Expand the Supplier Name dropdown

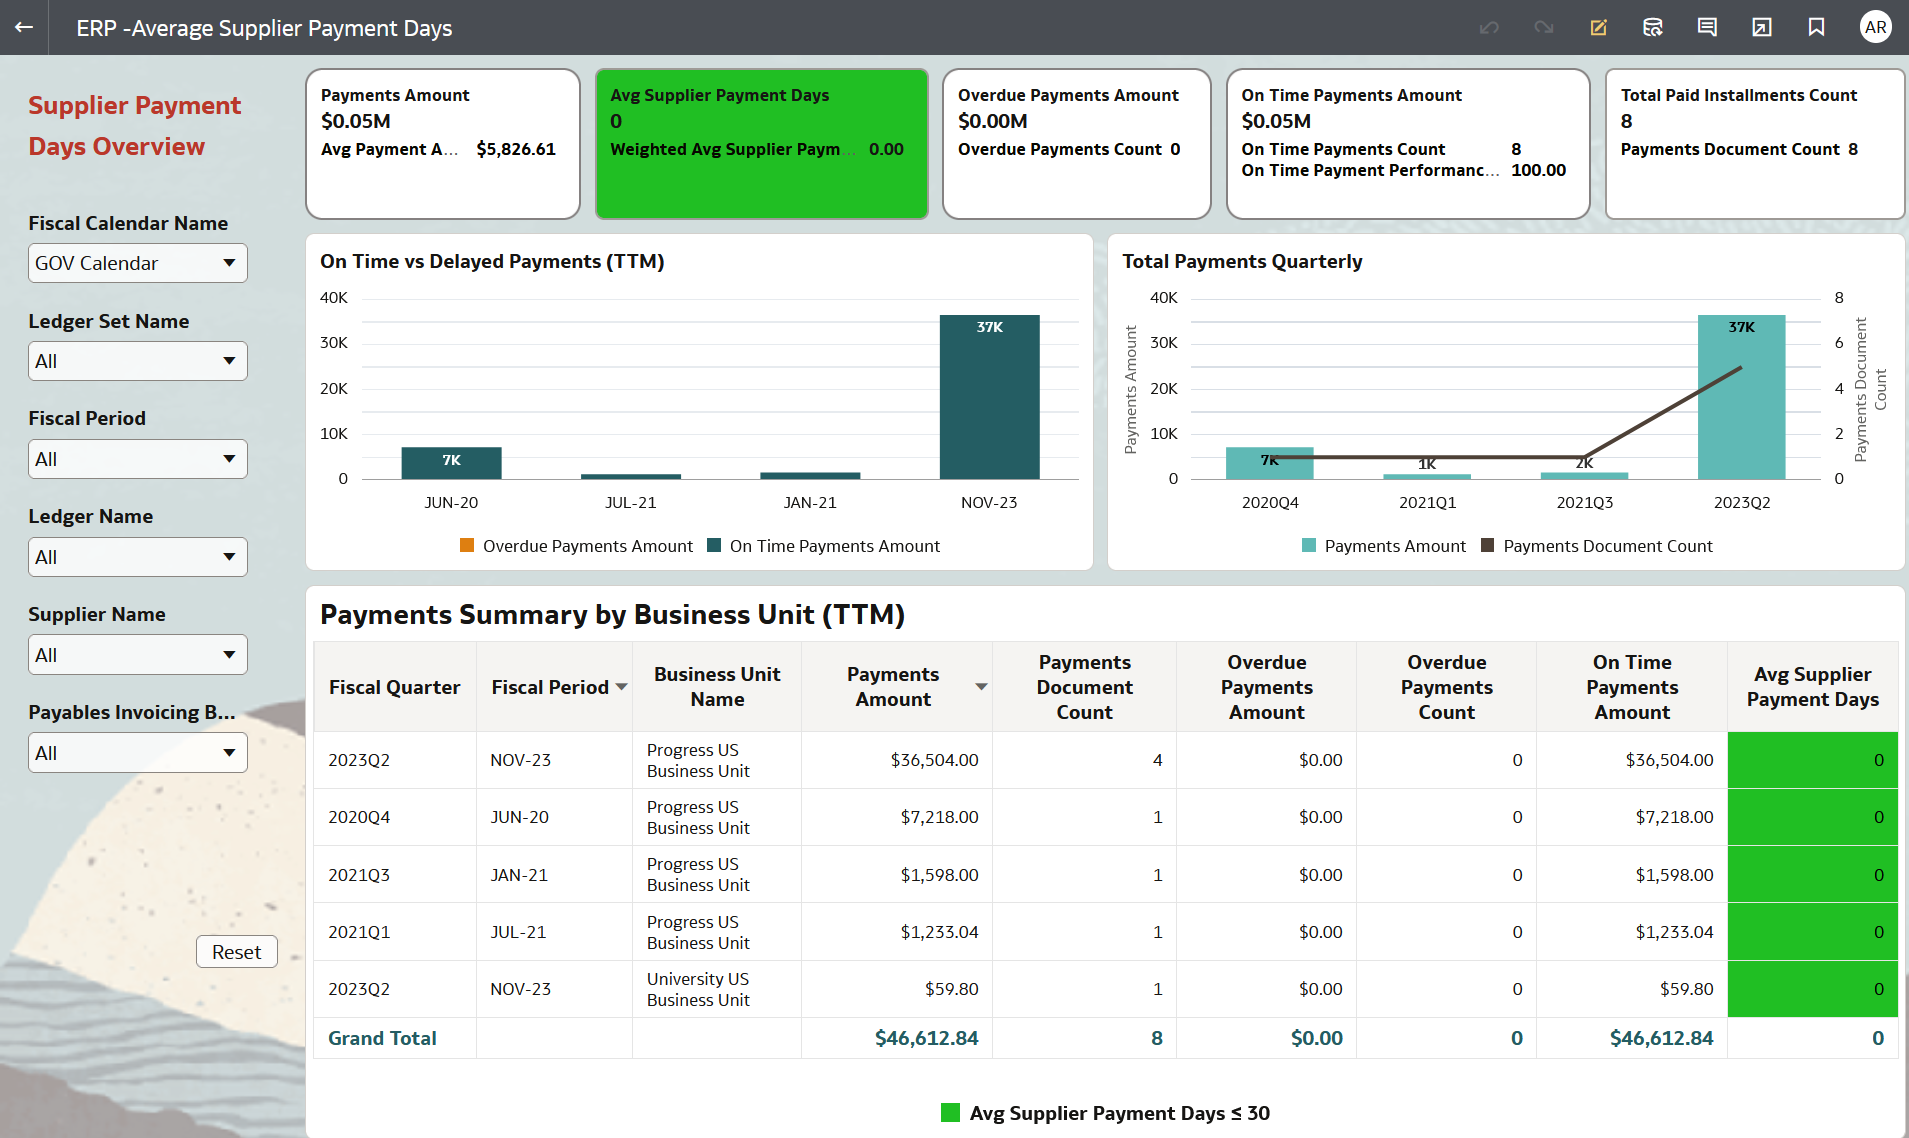137,655
